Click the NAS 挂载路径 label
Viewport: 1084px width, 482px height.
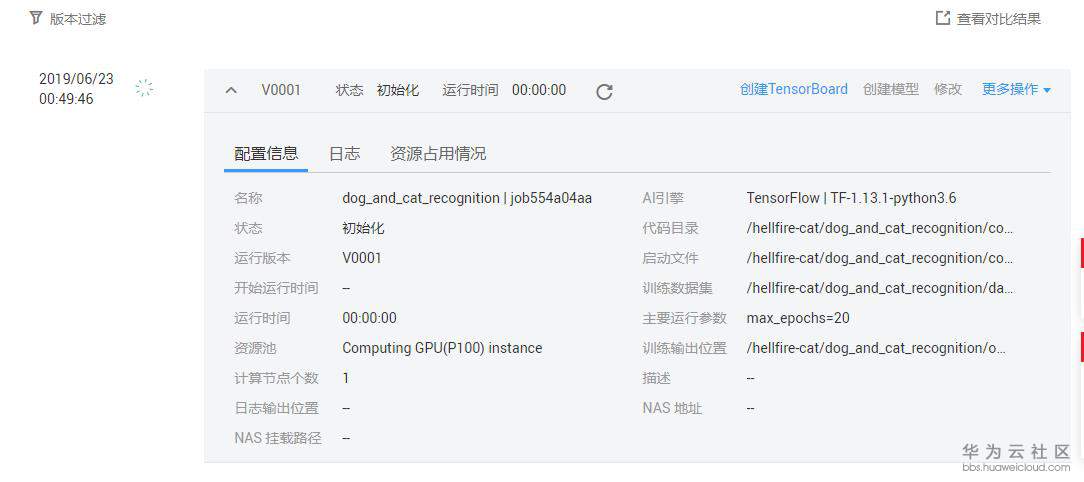click(x=277, y=438)
